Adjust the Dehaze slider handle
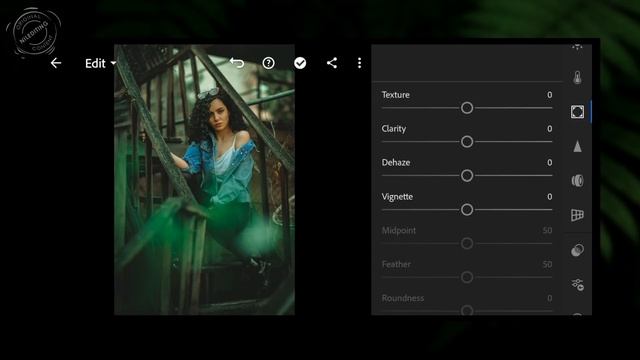Screen dimensions: 640x360 [x=467, y=176]
